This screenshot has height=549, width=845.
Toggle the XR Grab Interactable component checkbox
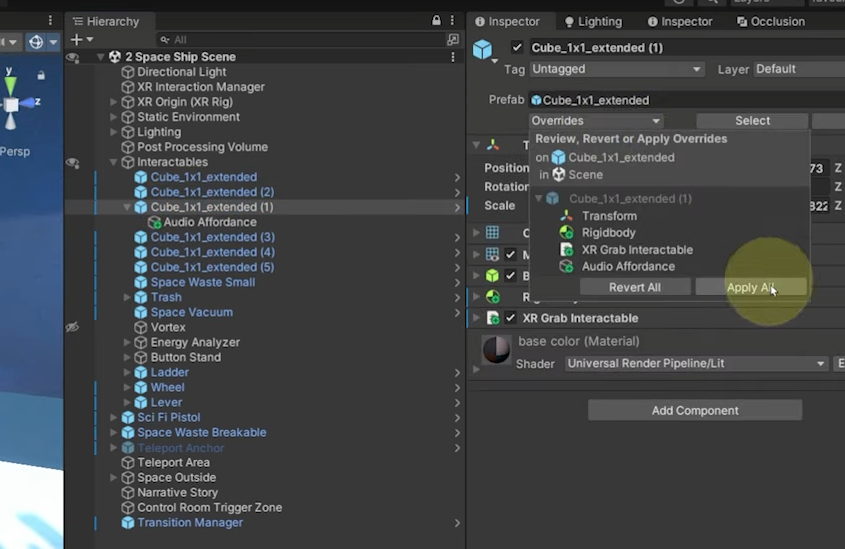click(510, 318)
